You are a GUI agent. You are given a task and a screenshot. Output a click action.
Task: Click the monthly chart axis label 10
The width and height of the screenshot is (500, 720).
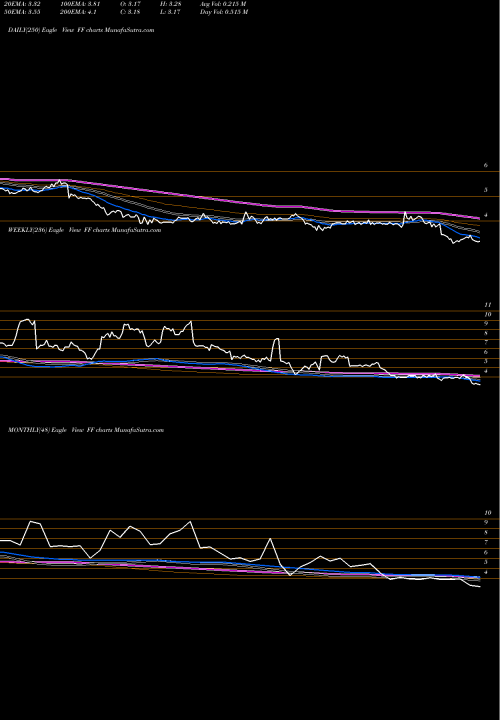pos(488,513)
